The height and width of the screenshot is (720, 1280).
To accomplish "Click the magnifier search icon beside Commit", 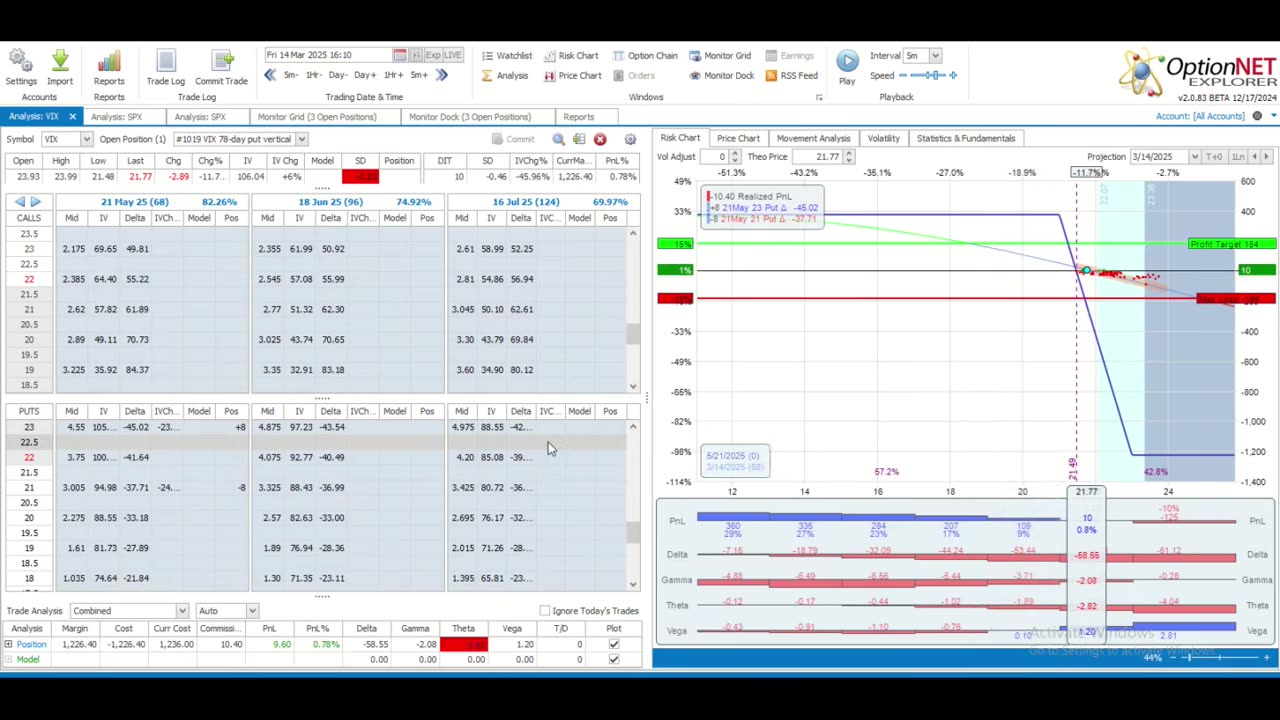I will [558, 139].
